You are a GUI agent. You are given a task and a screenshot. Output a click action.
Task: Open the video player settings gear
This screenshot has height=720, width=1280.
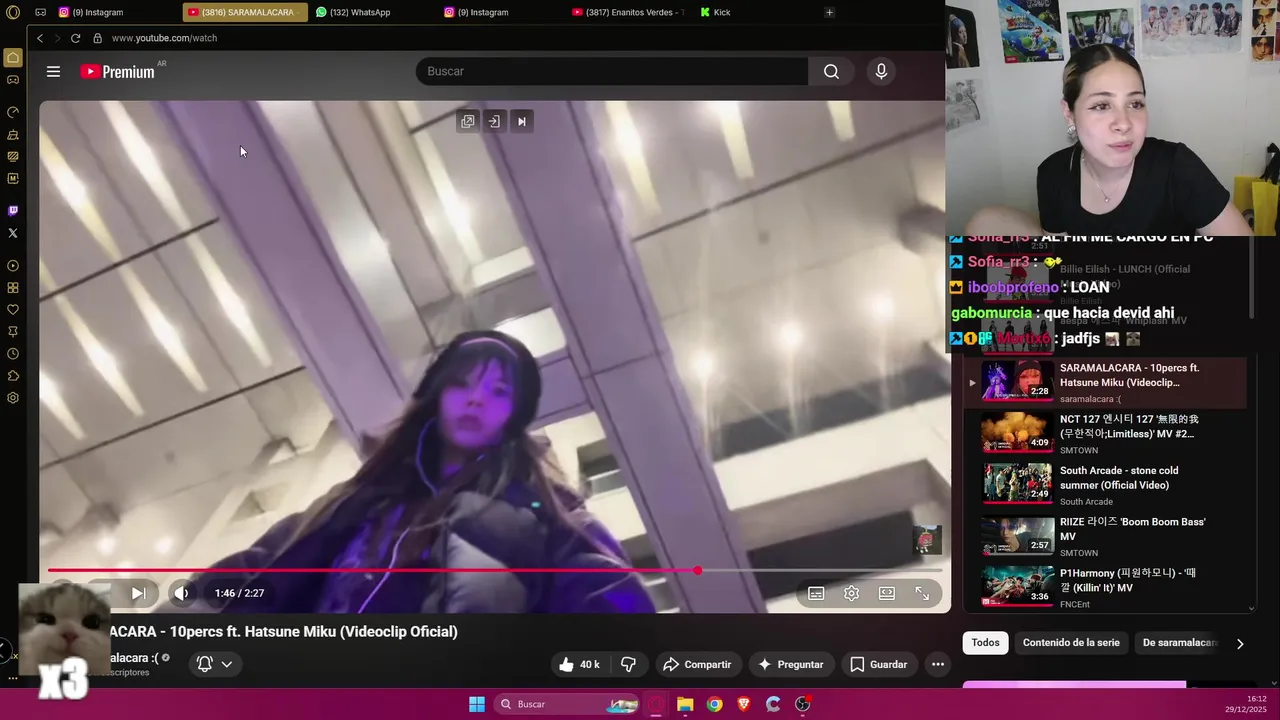click(x=851, y=593)
